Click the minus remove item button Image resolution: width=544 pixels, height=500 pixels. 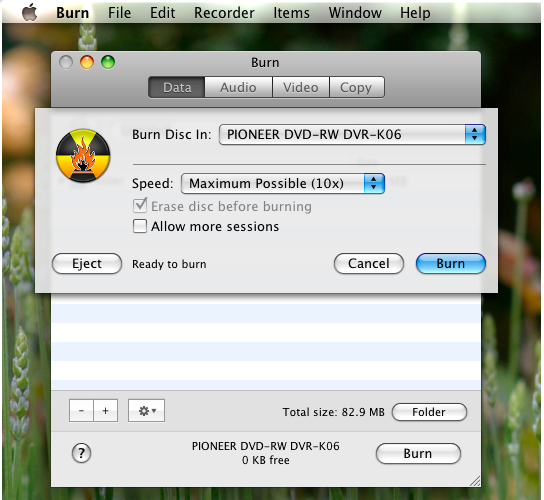[x=81, y=411]
